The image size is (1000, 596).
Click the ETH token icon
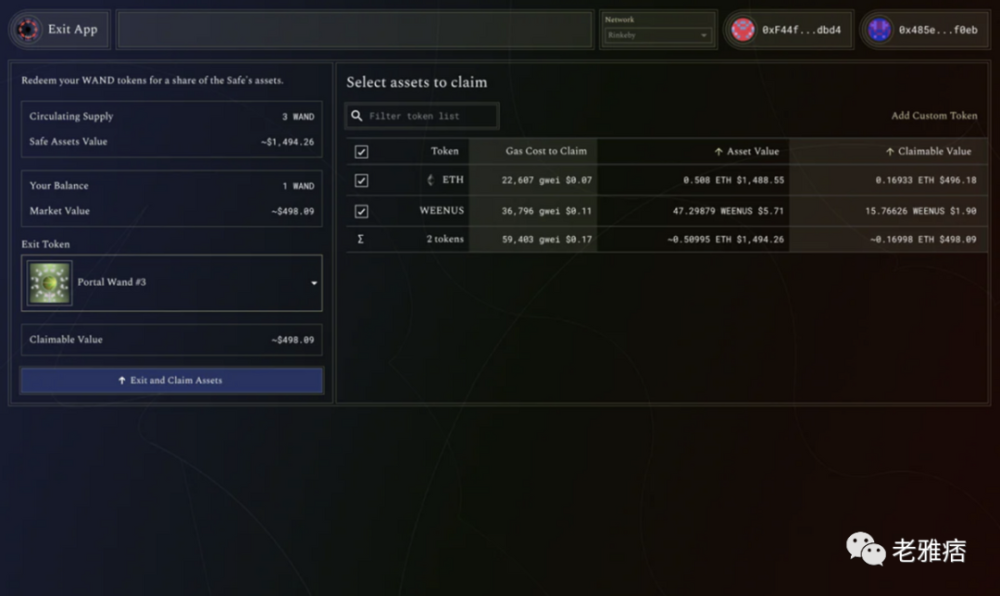pos(430,180)
